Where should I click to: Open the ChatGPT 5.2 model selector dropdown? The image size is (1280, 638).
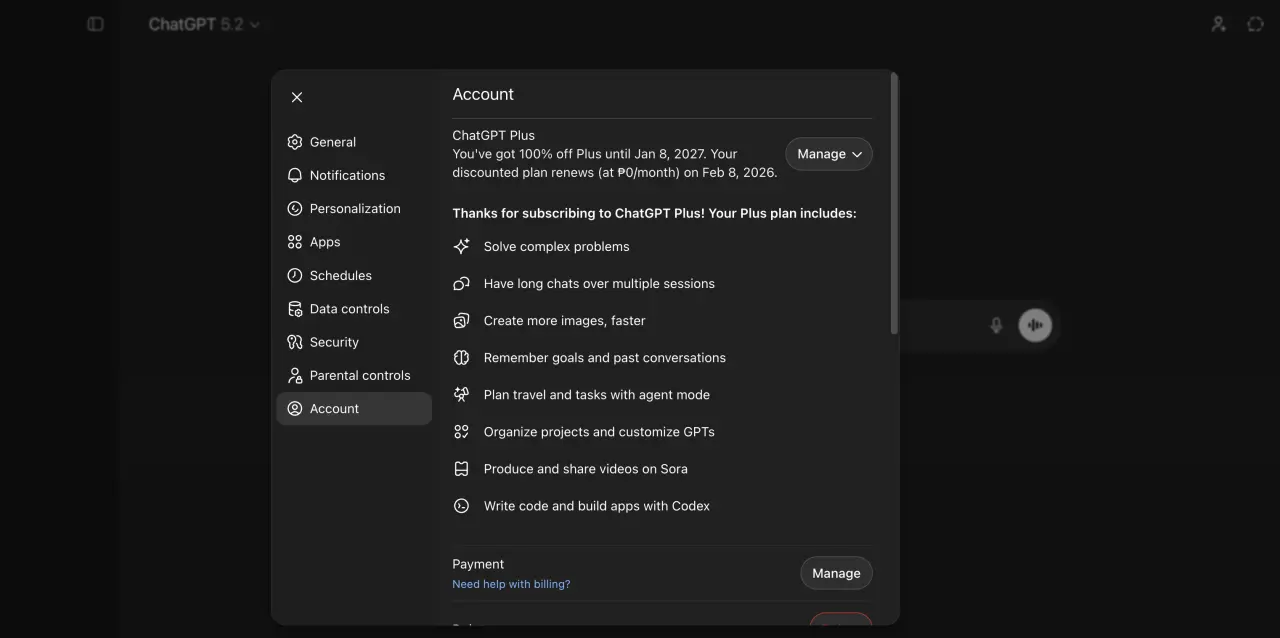point(204,24)
